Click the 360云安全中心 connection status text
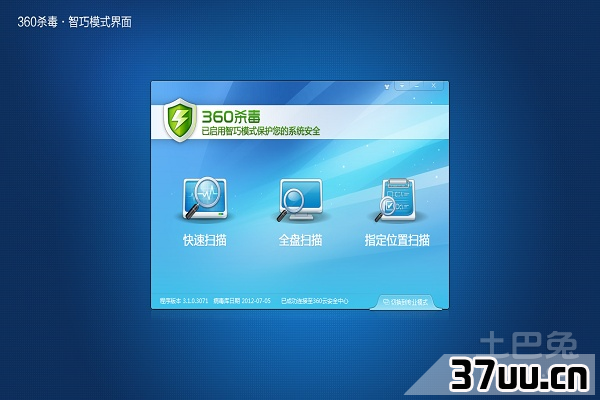Screen dimensions: 600x400 pyautogui.click(x=315, y=301)
